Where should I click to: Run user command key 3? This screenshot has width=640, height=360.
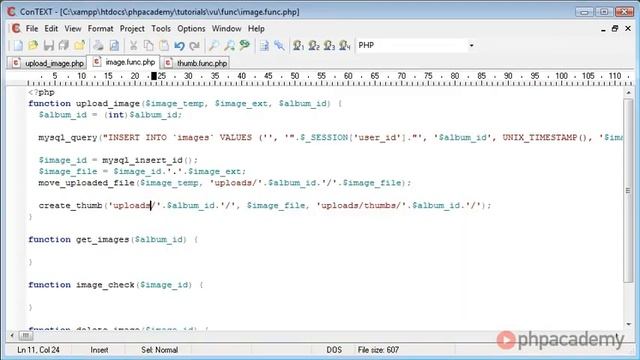point(329,45)
